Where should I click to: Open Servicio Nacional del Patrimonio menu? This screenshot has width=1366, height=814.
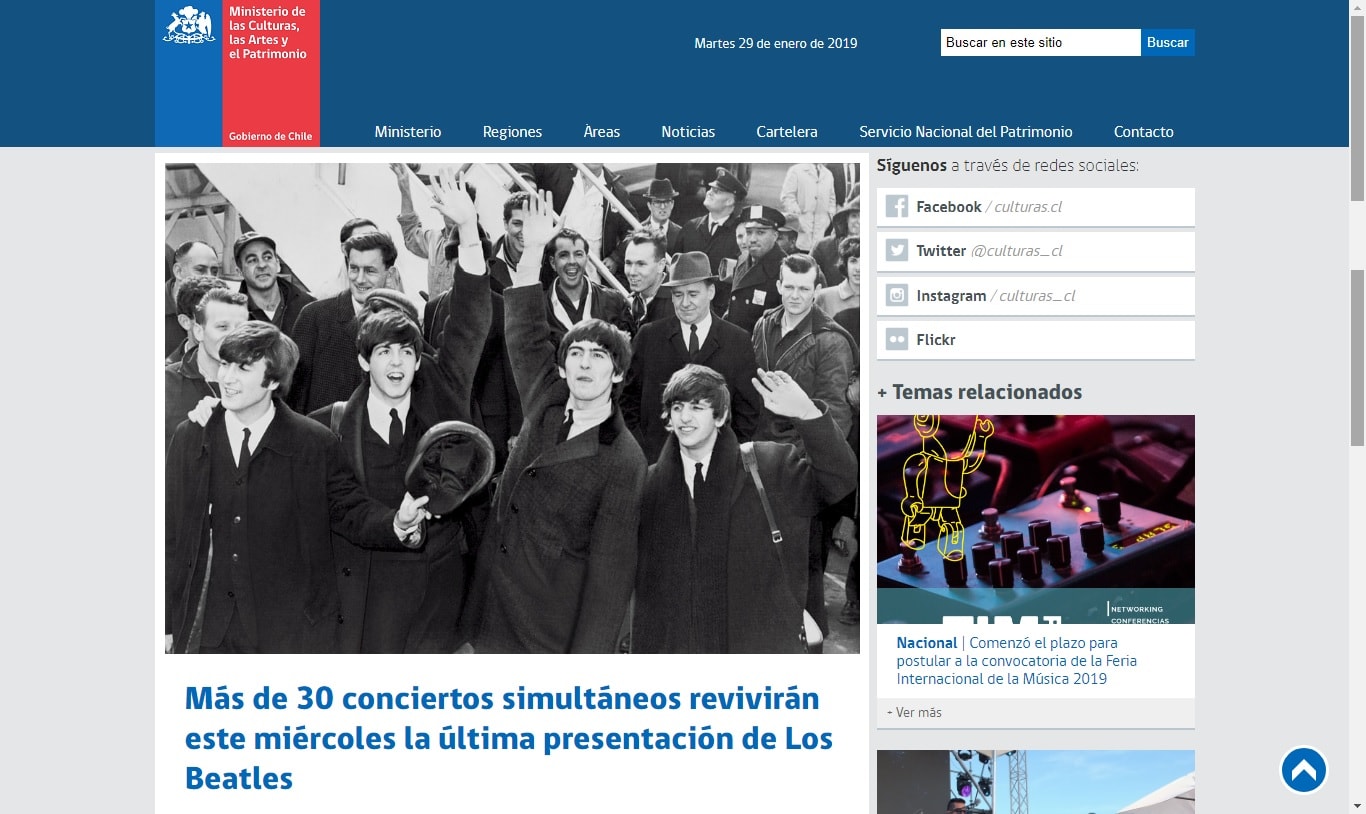tap(965, 132)
